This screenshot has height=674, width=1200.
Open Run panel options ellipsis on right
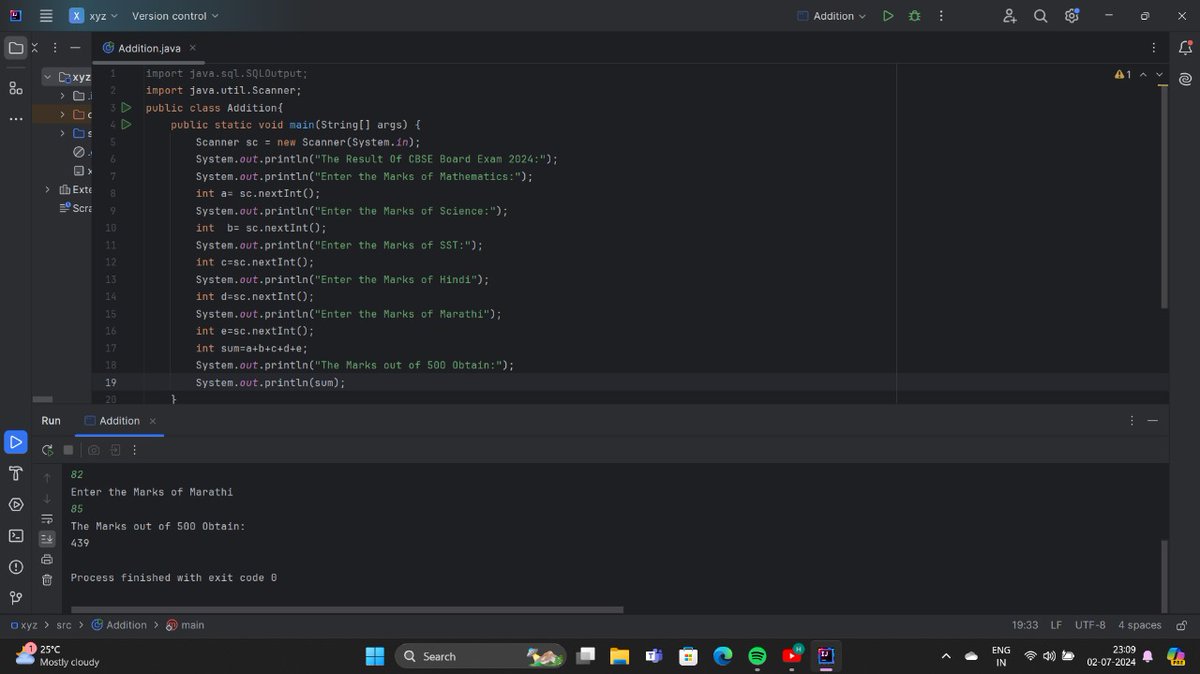coord(1132,421)
